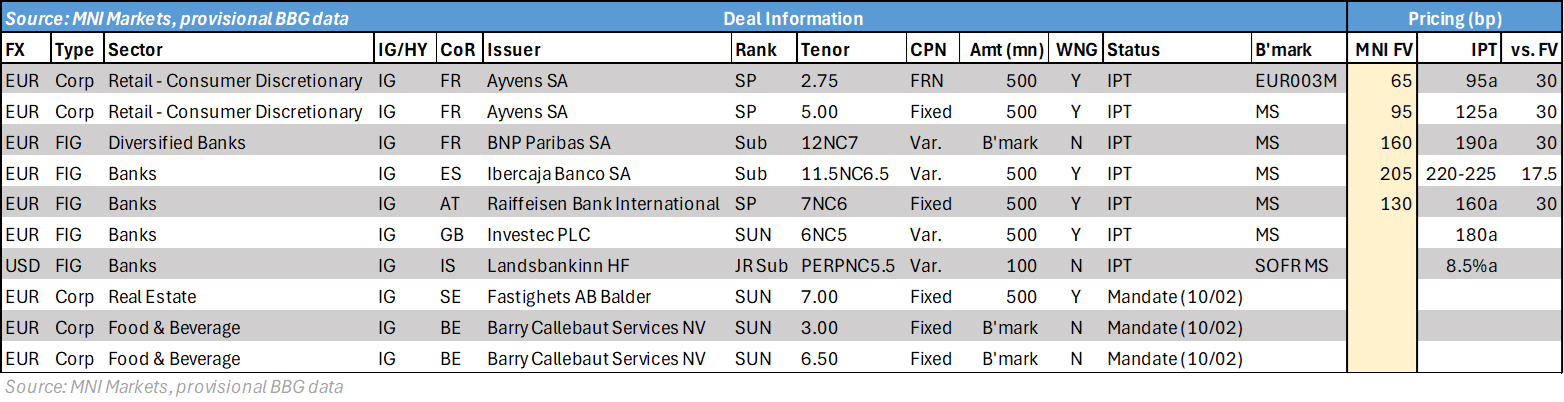Select the PERPNC5.5 tenor cell
The width and height of the screenshot is (1564, 402).
[848, 266]
